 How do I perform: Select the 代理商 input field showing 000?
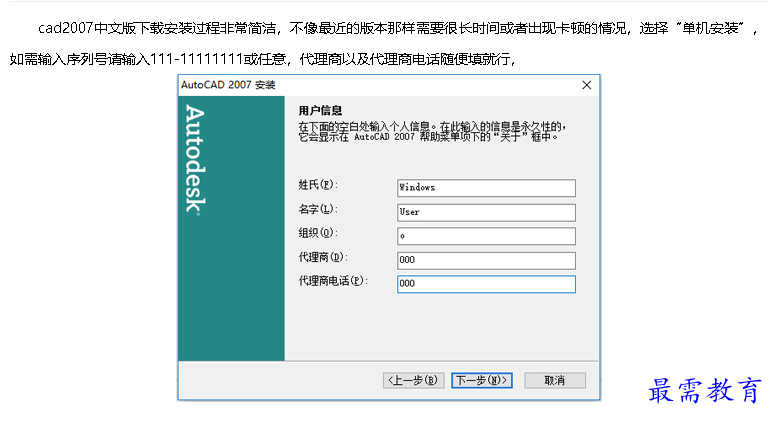click(x=486, y=260)
